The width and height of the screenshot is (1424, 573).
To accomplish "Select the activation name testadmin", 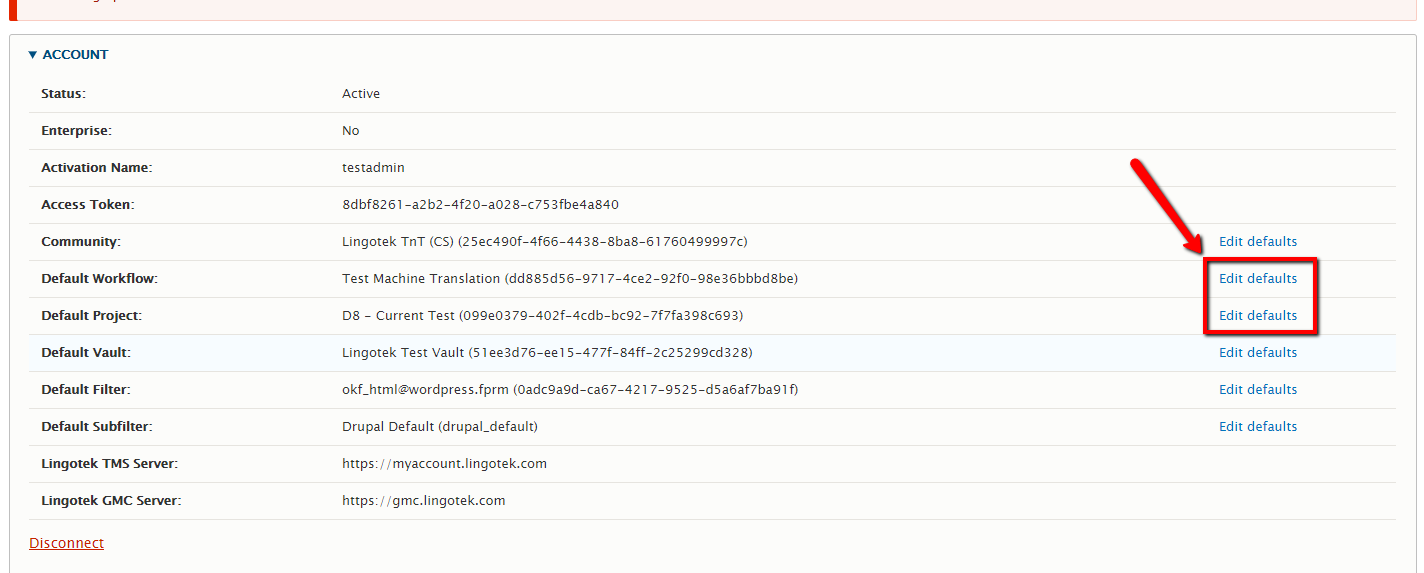I will click(x=373, y=167).
